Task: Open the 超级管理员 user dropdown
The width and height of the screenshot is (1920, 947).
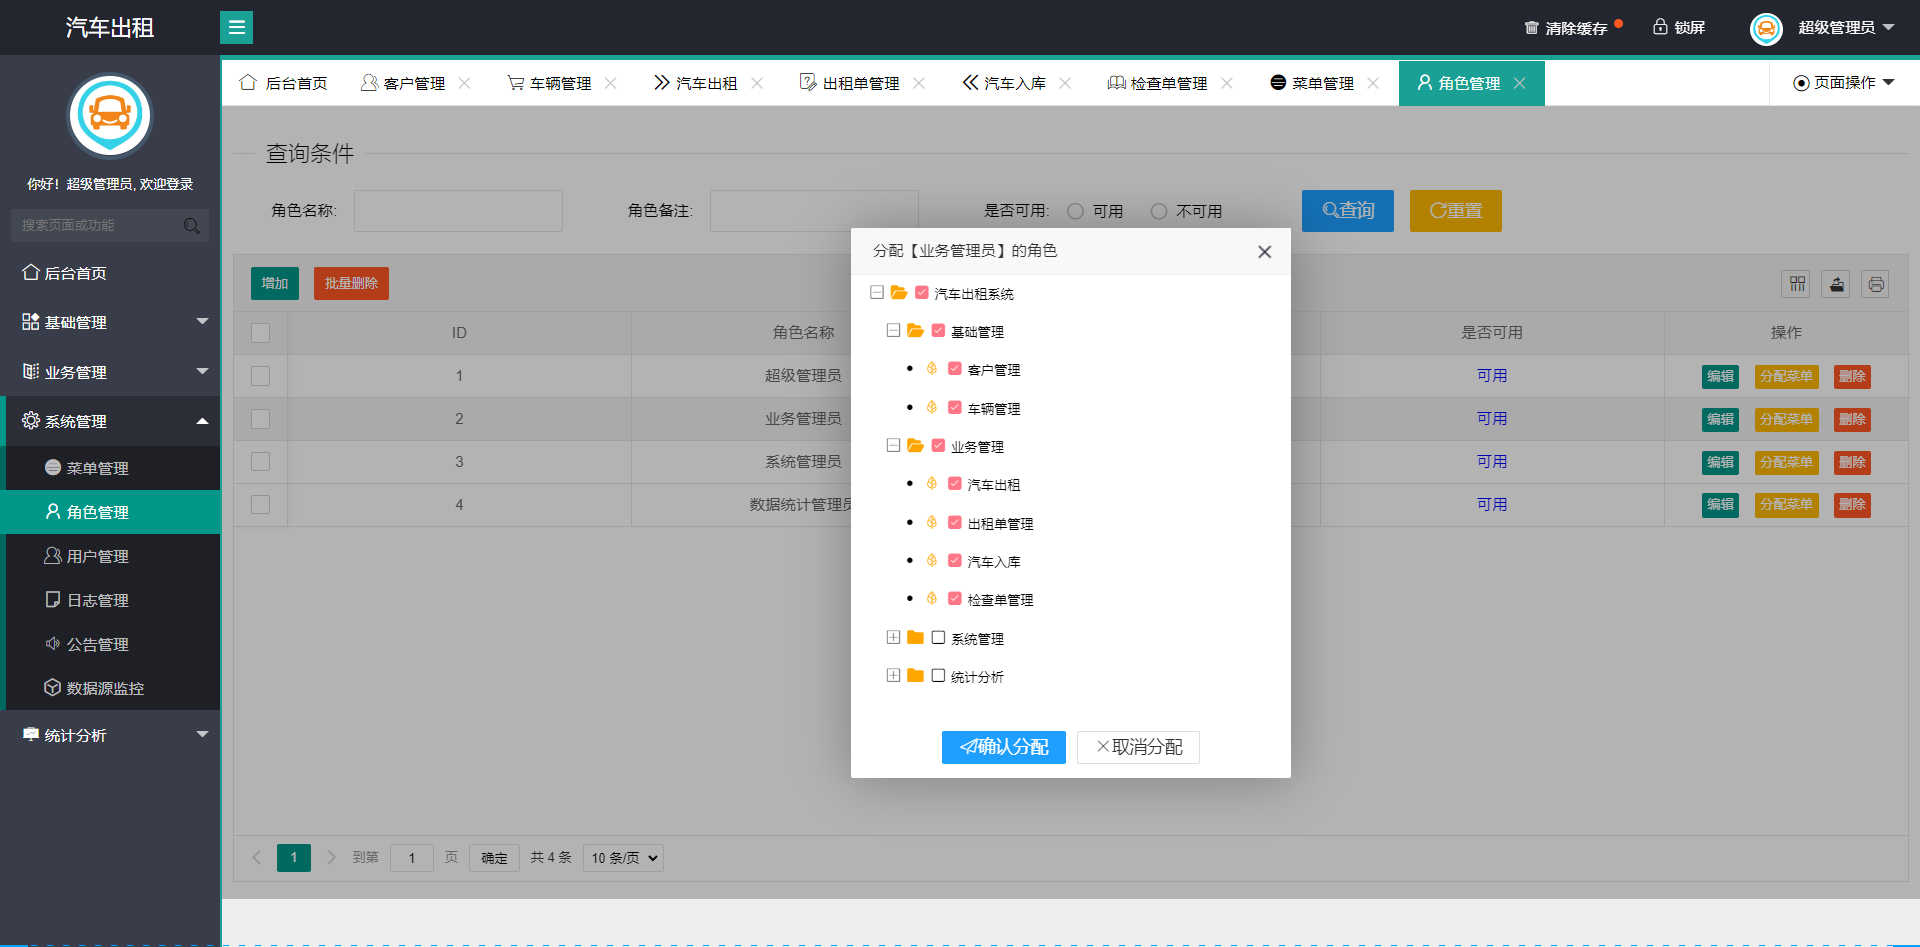Action: pyautogui.click(x=1846, y=28)
